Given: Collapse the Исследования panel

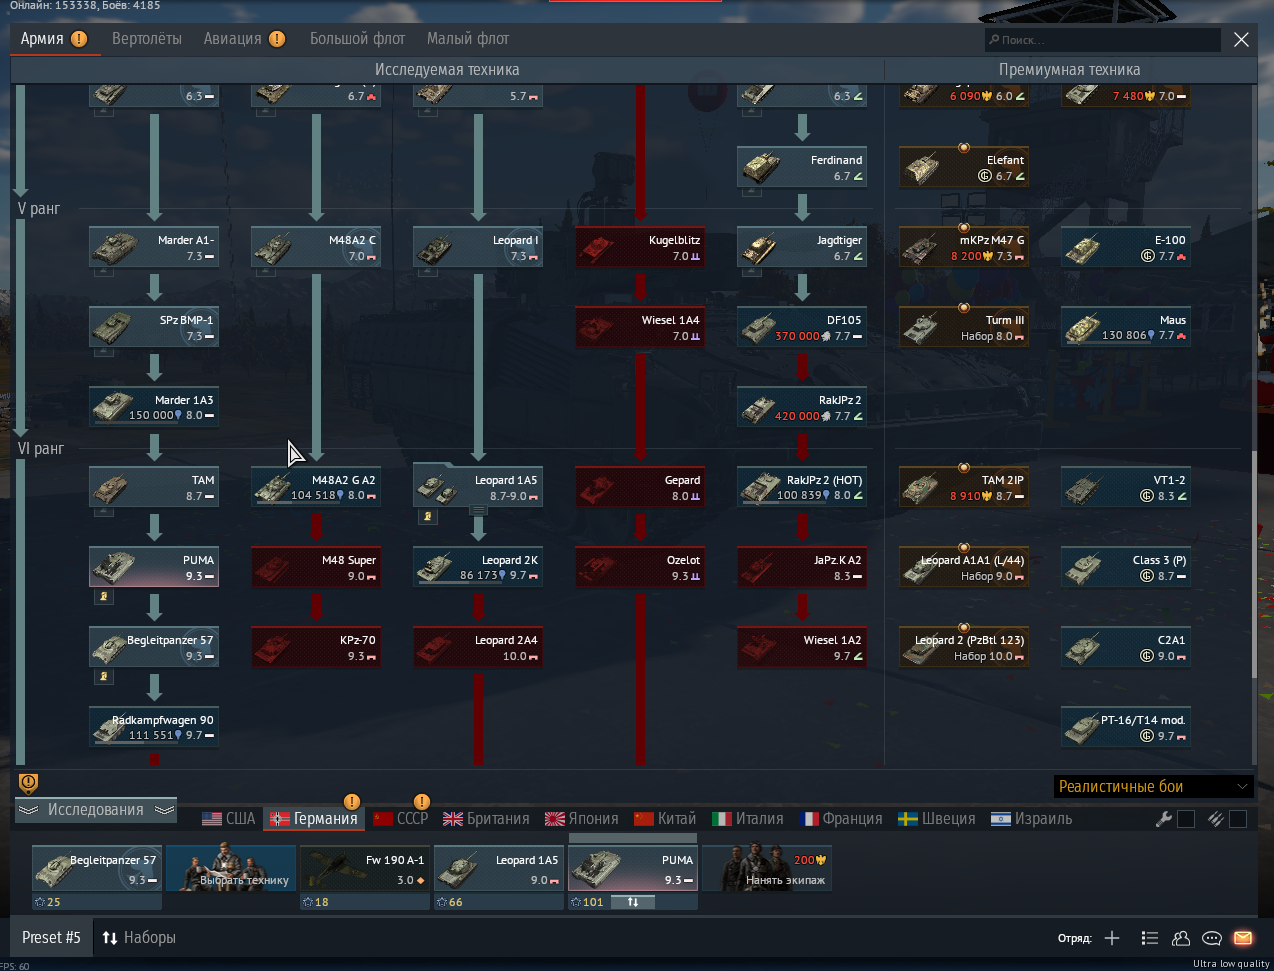Looking at the screenshot, I should pos(96,810).
